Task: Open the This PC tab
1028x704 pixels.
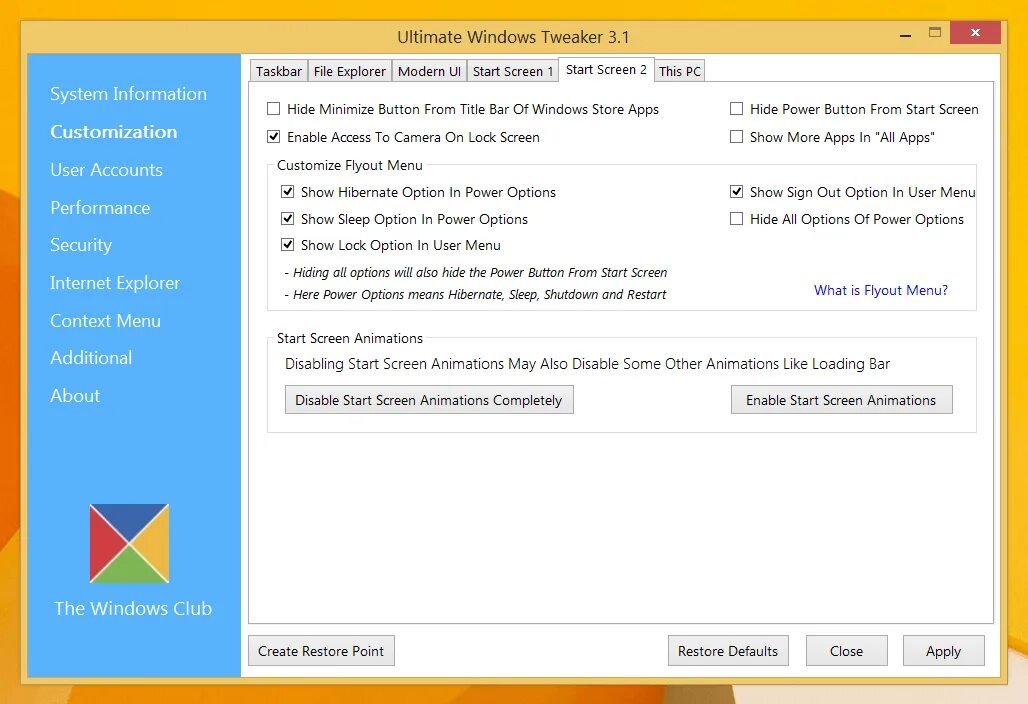Action: coord(680,71)
